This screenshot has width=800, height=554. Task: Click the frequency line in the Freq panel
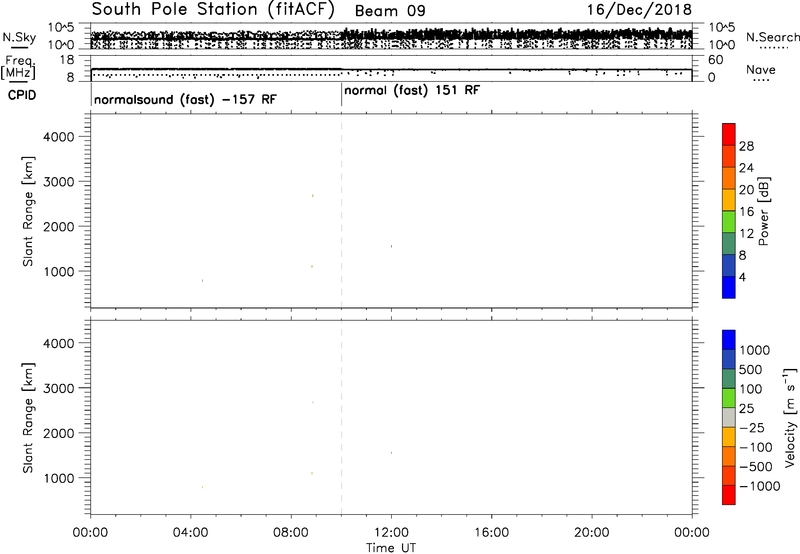pyautogui.click(x=391, y=69)
